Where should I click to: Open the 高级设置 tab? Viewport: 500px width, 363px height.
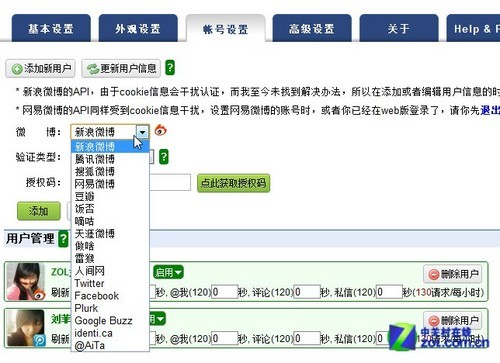[312, 28]
